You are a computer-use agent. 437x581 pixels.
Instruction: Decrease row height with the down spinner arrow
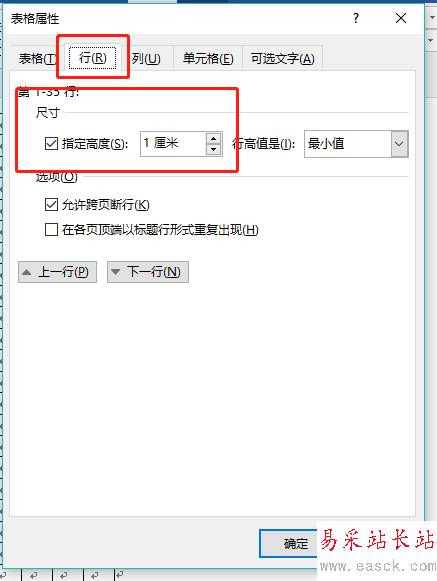click(x=213, y=150)
